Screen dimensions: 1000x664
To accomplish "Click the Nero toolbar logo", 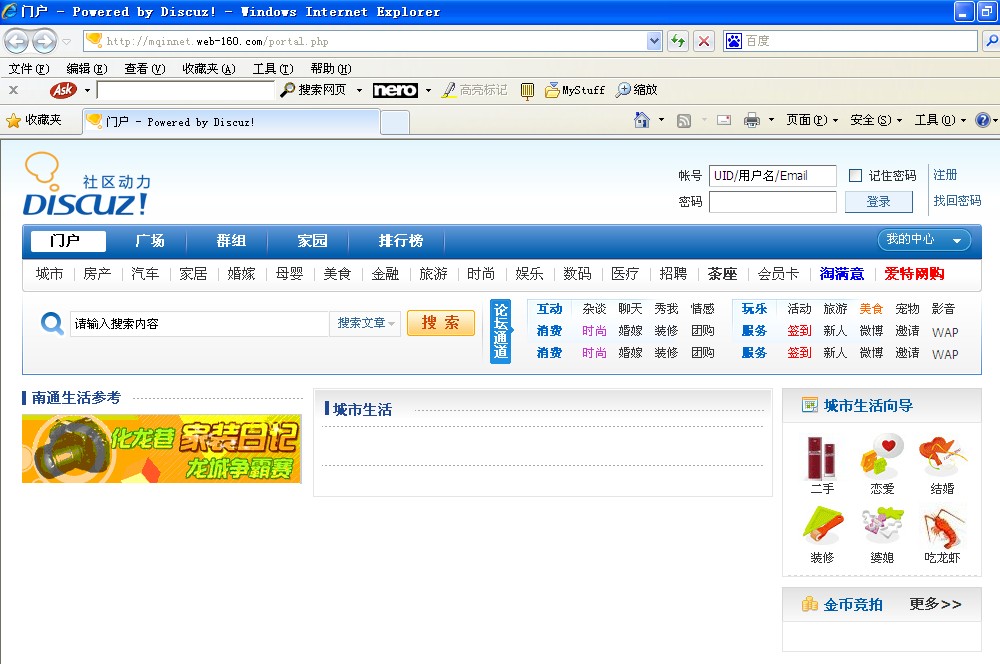I will pyautogui.click(x=395, y=90).
